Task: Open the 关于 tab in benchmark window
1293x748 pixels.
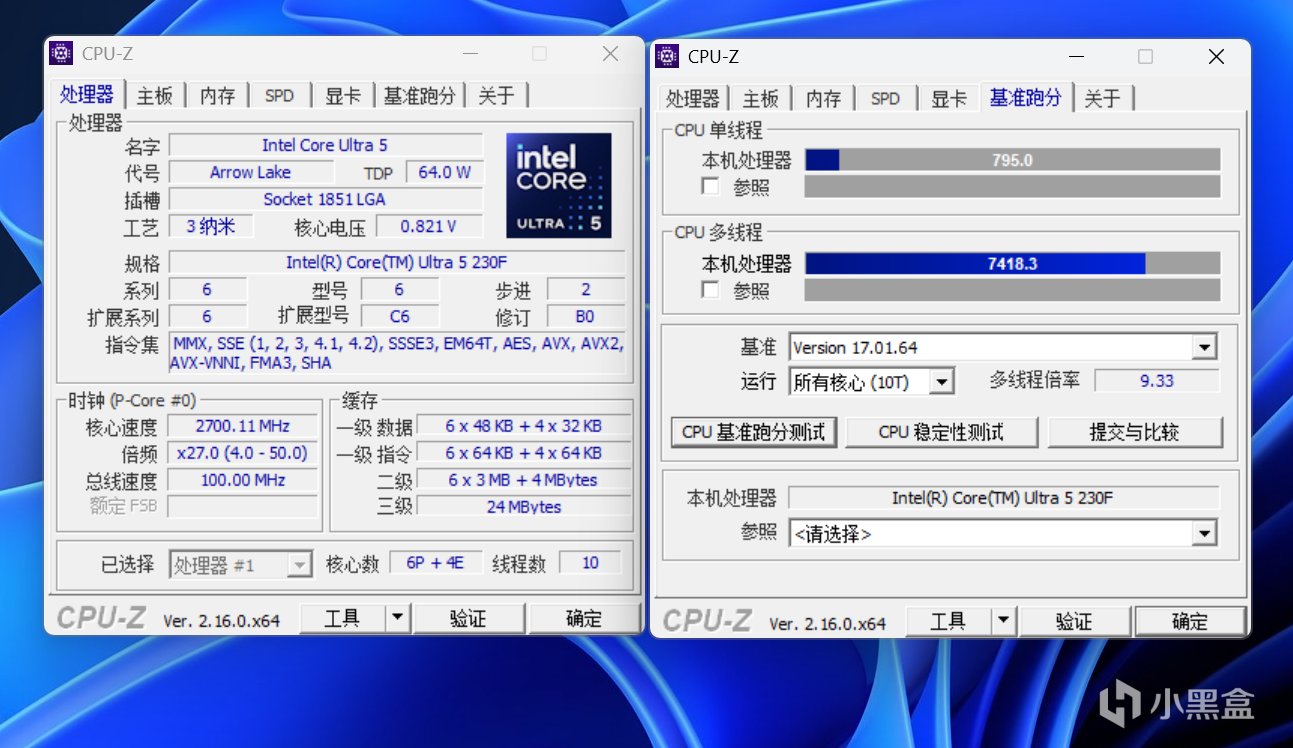Action: click(1102, 98)
